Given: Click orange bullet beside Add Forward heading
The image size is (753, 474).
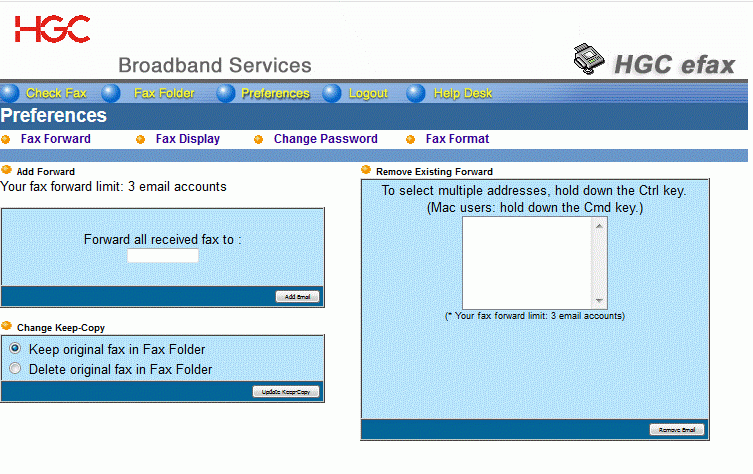Looking at the screenshot, I should click(6, 170).
